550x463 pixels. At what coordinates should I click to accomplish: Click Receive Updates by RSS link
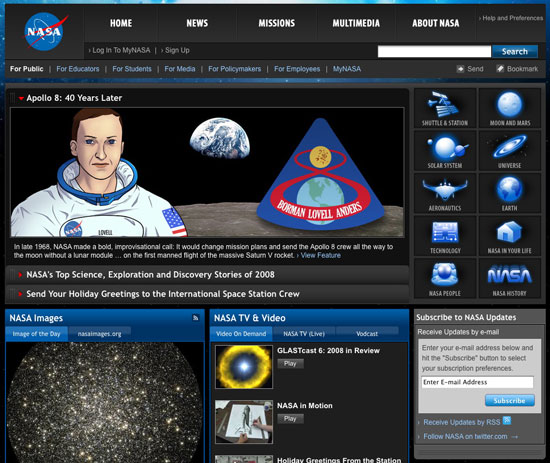click(x=462, y=422)
